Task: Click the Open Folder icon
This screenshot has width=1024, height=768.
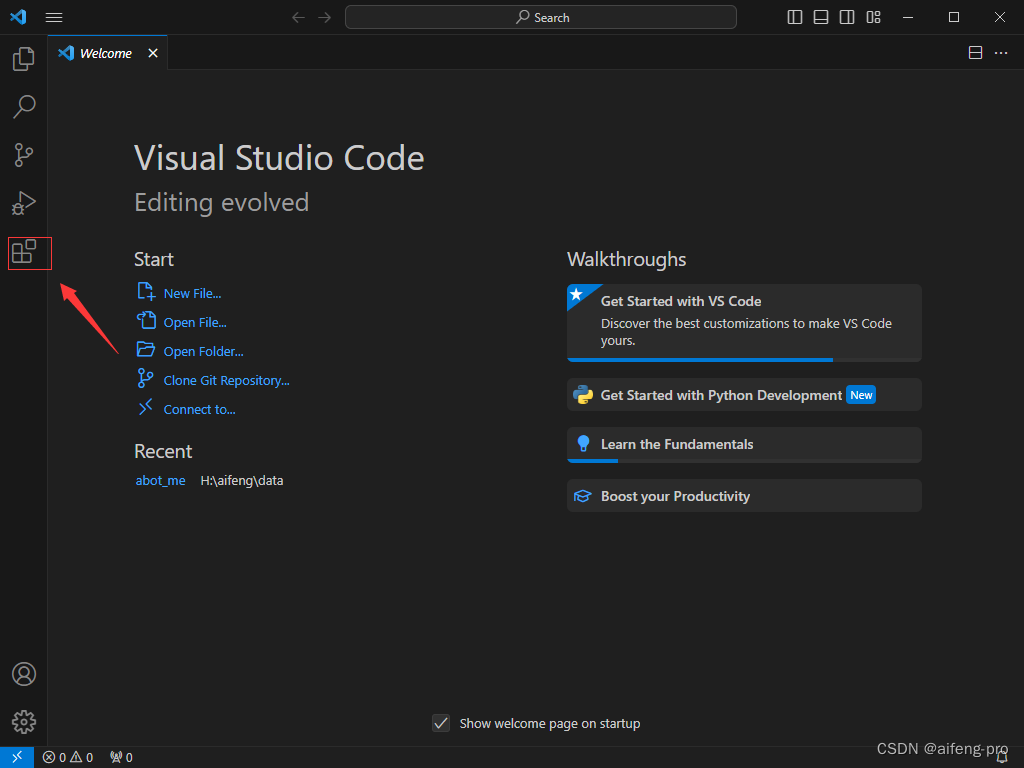Action: 146,349
